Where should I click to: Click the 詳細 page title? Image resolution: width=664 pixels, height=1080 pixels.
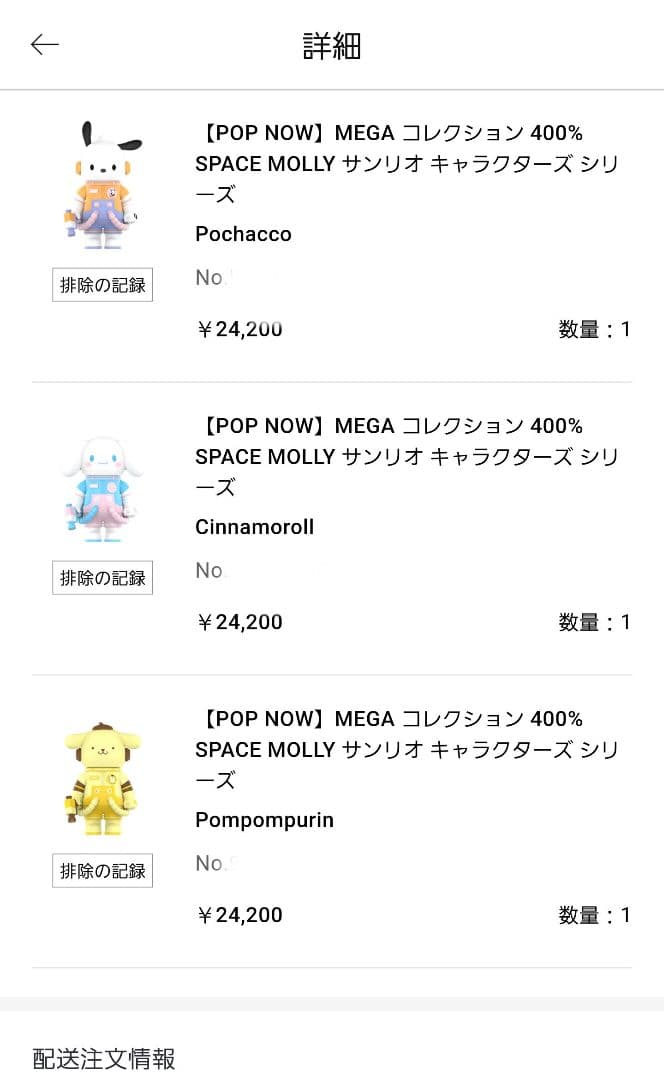pyautogui.click(x=332, y=46)
